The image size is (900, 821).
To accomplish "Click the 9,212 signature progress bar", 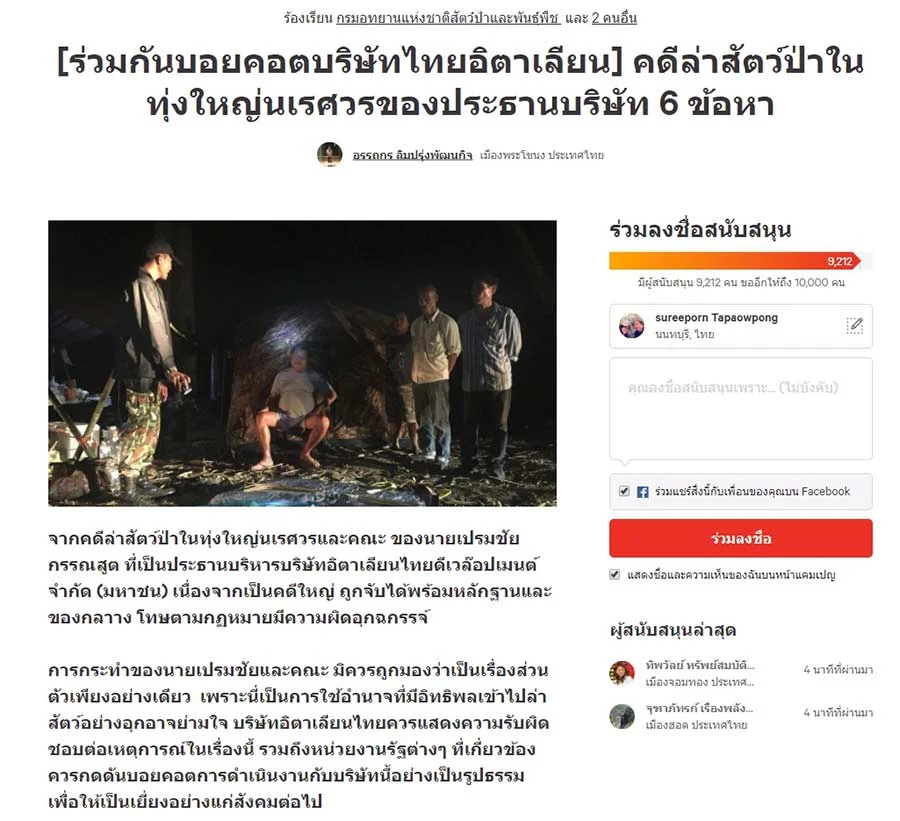I will (x=740, y=261).
